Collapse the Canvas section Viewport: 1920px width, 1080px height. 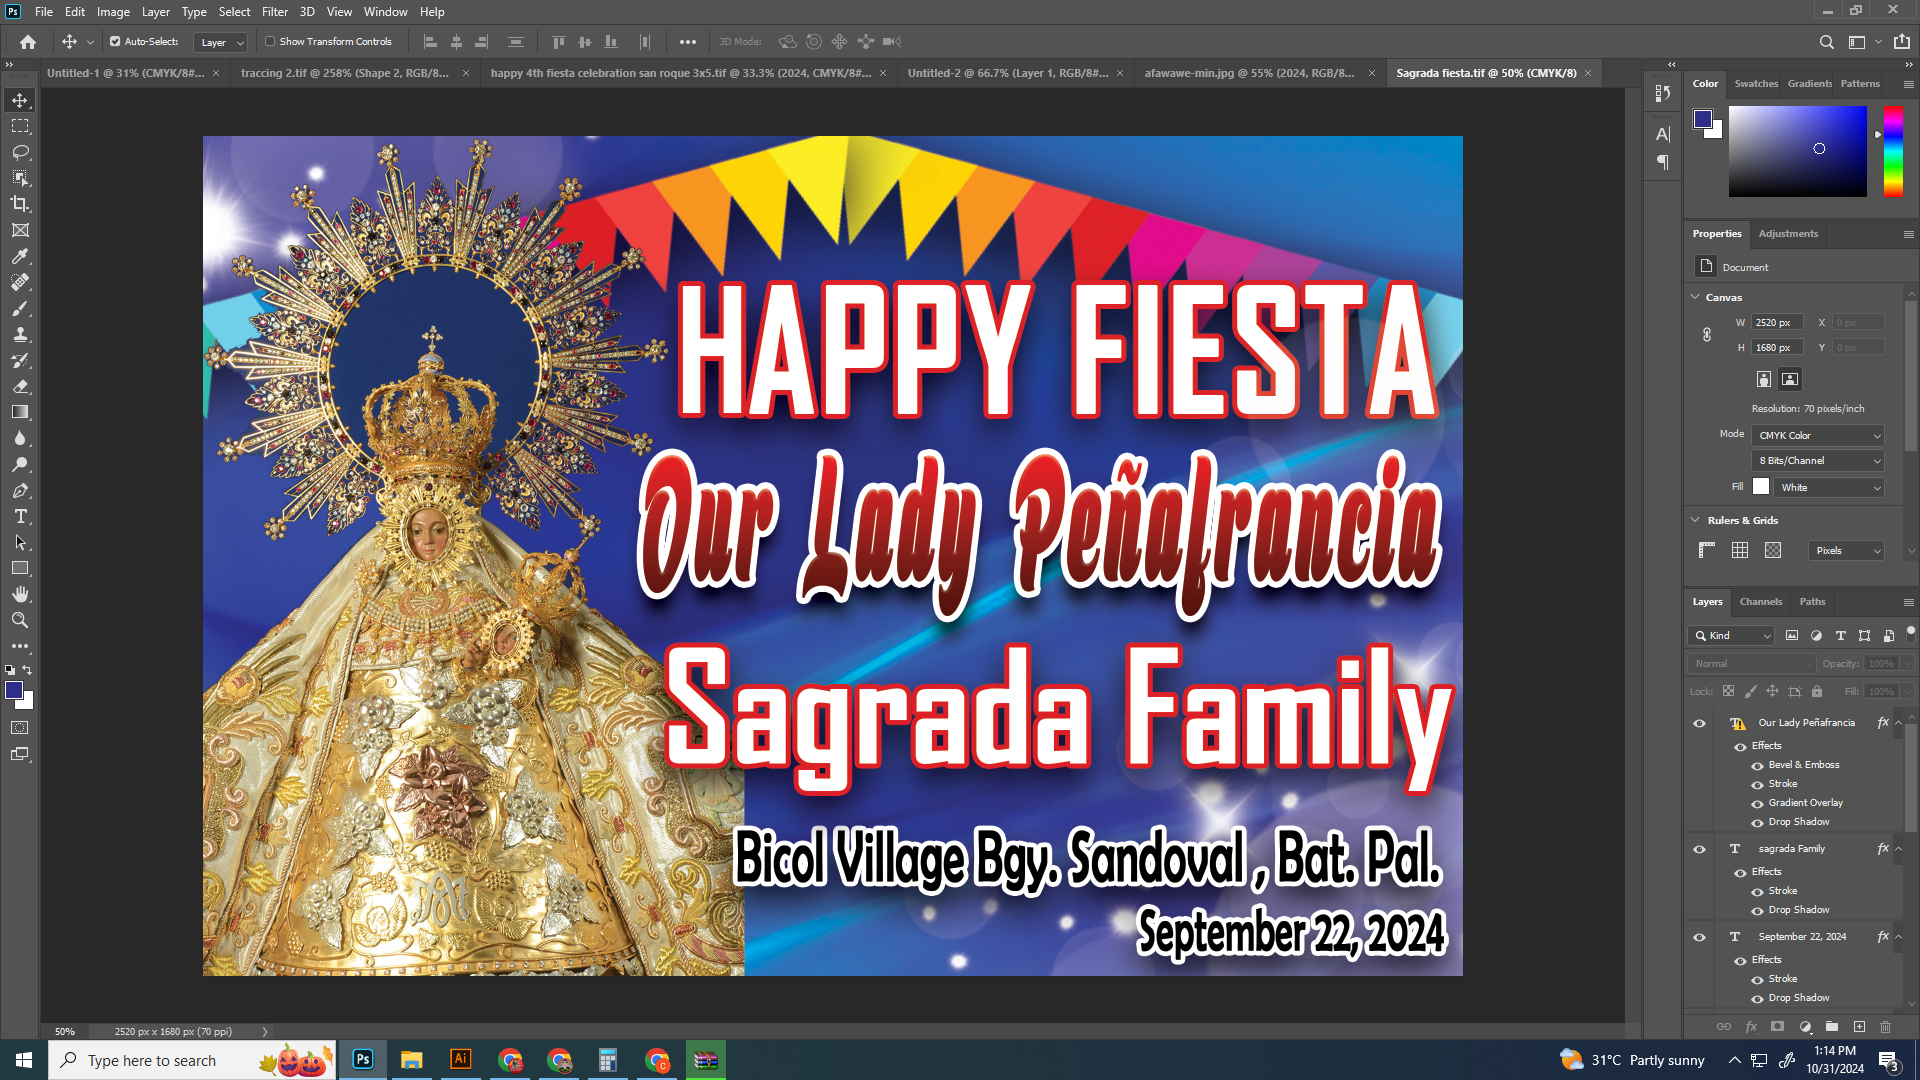[x=1695, y=297]
